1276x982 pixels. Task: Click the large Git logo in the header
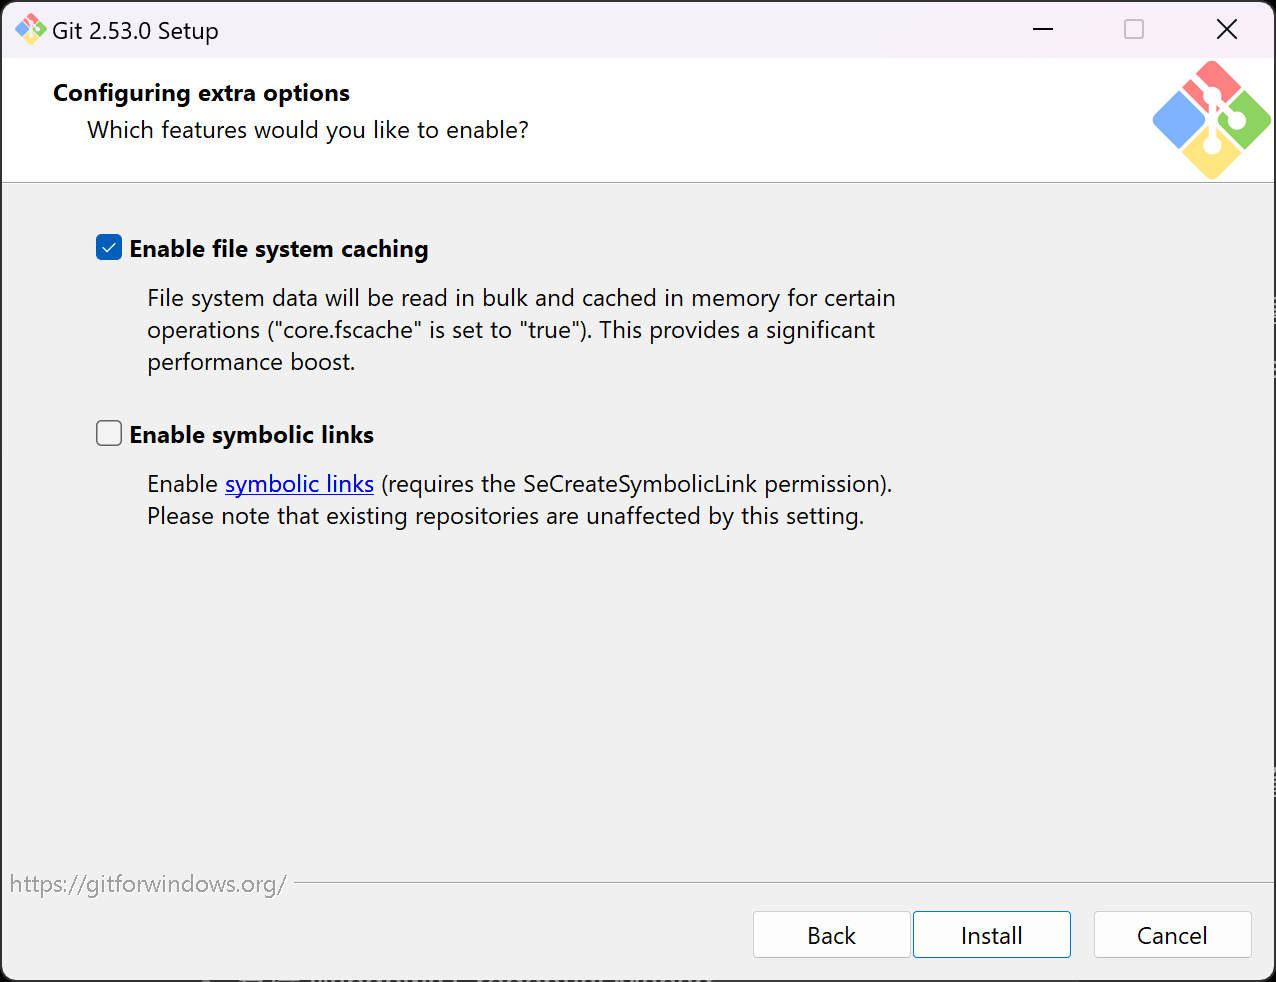(x=1211, y=120)
